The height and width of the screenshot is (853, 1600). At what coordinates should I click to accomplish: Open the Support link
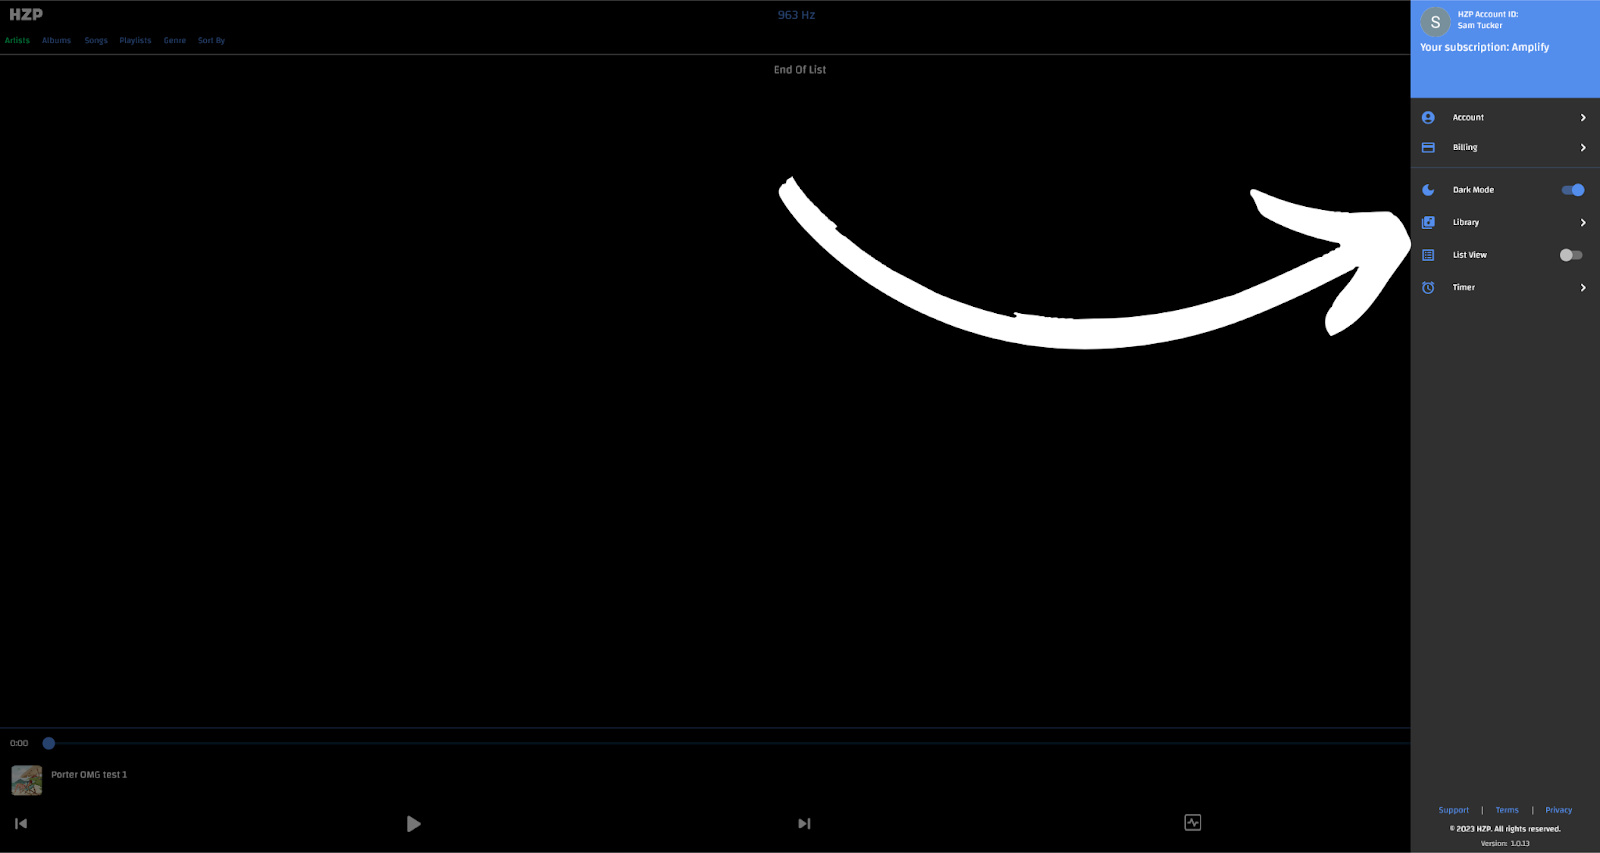[x=1453, y=810]
